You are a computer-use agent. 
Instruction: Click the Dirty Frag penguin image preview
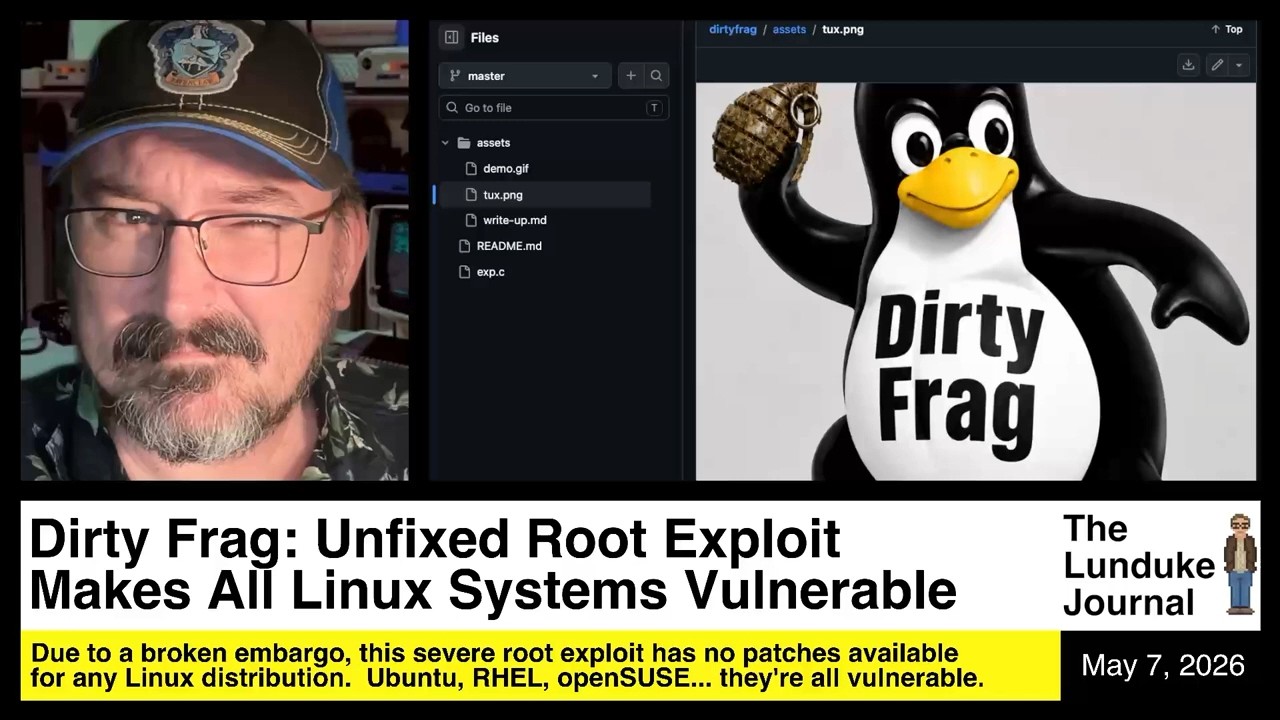975,281
